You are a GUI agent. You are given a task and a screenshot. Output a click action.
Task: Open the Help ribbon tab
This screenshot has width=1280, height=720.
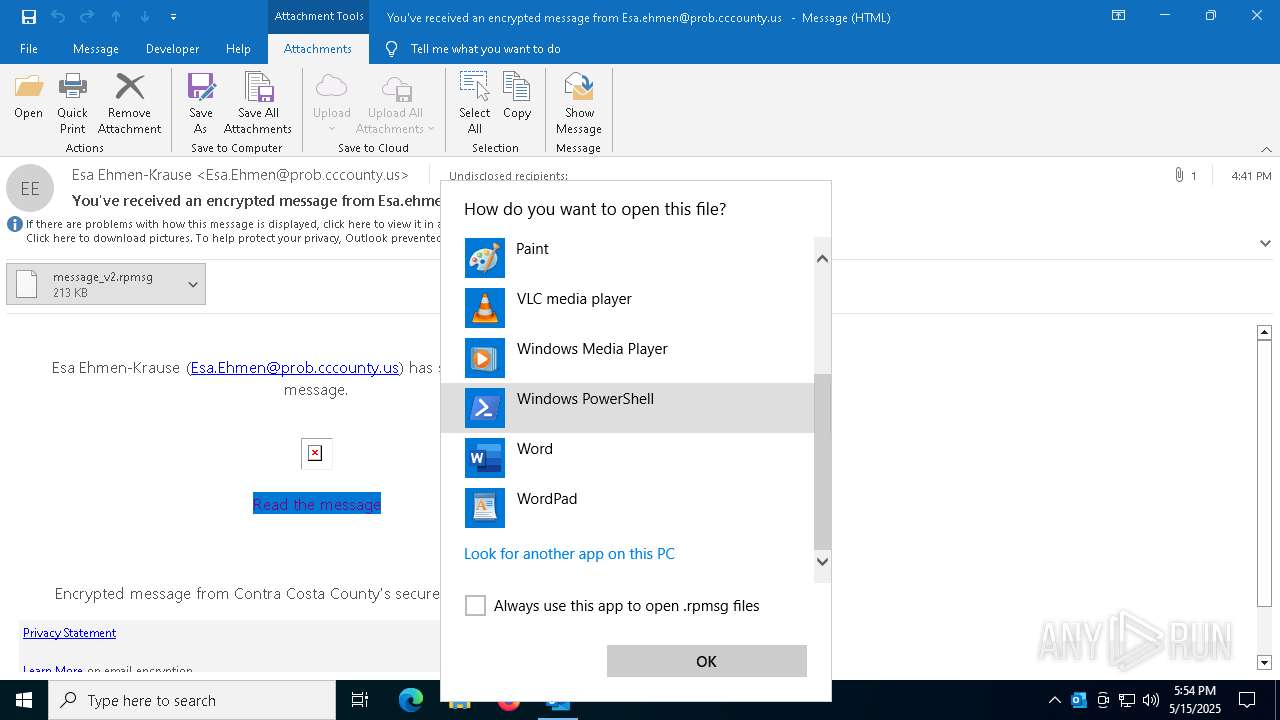point(238,49)
